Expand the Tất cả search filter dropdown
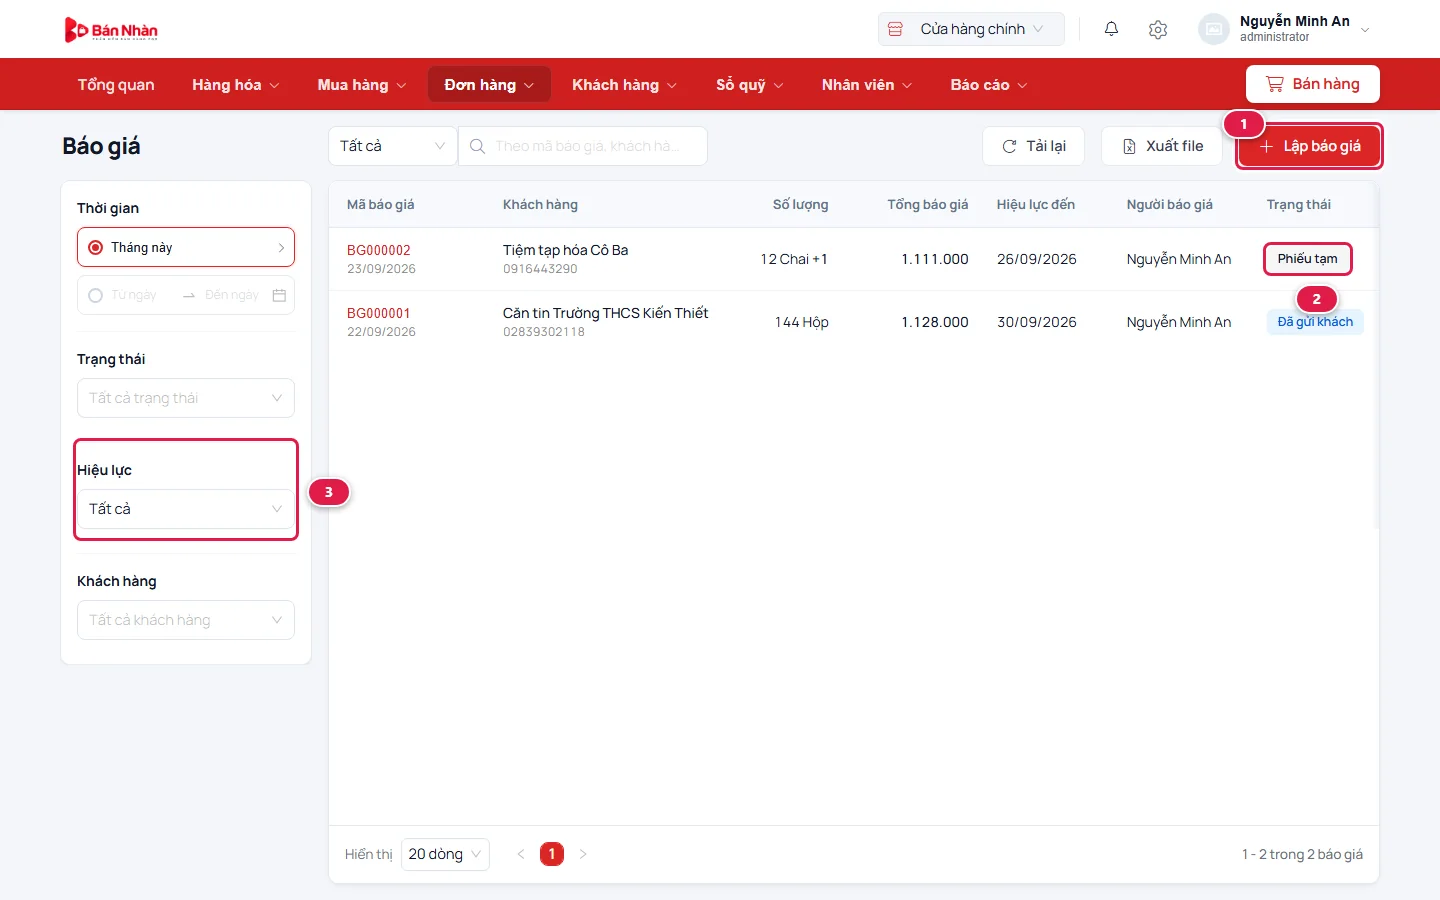The width and height of the screenshot is (1440, 900). (393, 146)
